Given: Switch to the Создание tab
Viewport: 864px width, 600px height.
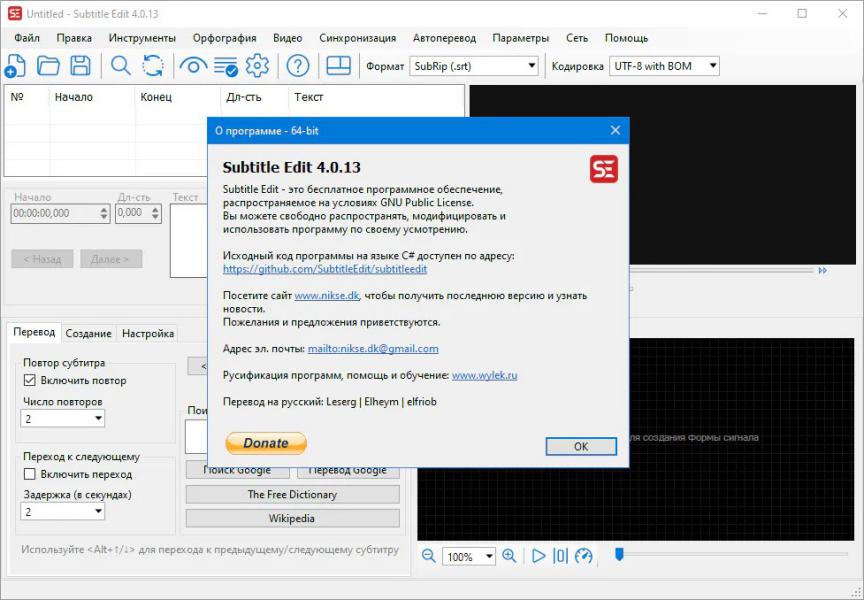Looking at the screenshot, I should [x=89, y=333].
